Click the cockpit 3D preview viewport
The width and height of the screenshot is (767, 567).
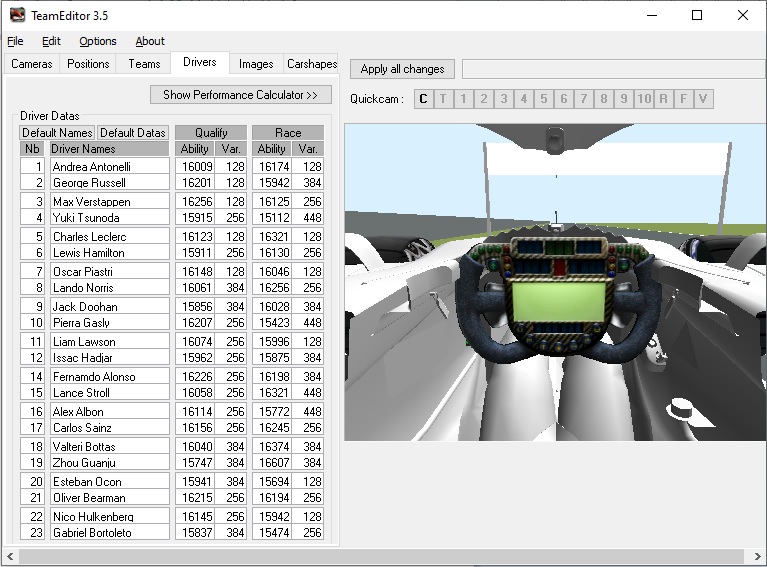pos(555,282)
